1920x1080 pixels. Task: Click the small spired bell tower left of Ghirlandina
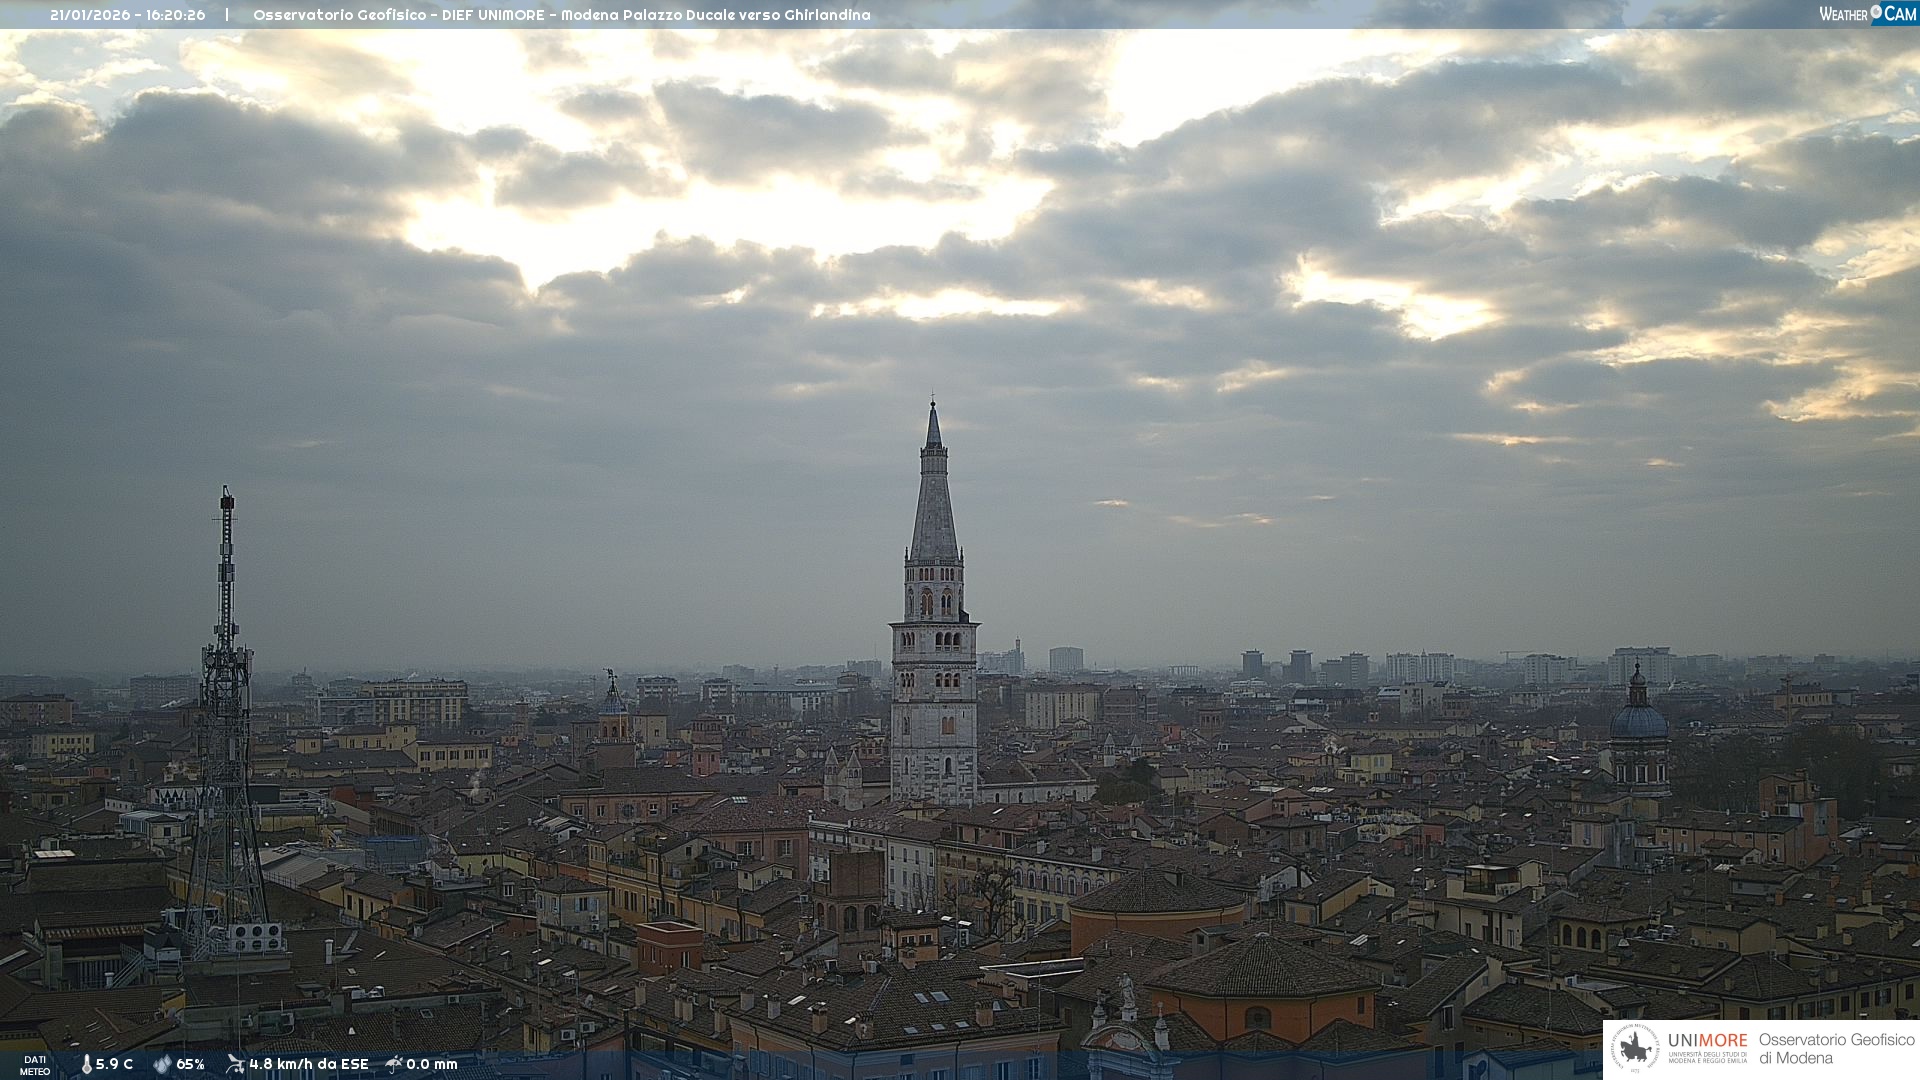(612, 705)
